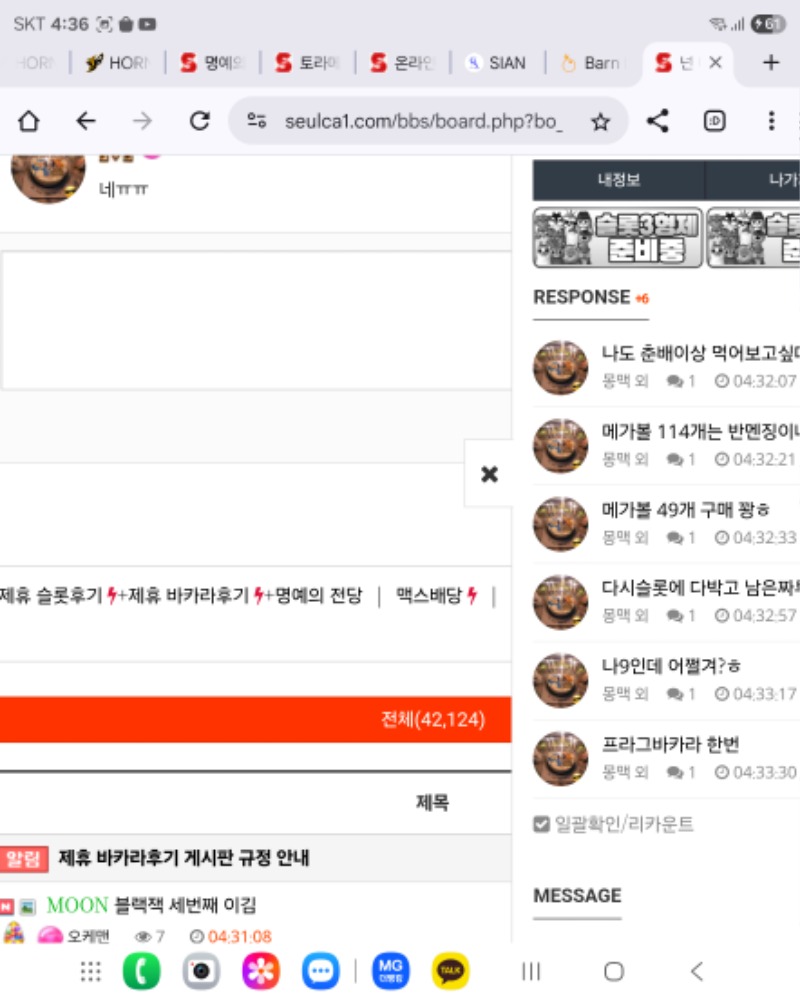Dismiss the popup with the X button
Image resolution: width=800 pixels, height=1000 pixels.
pos(489,474)
